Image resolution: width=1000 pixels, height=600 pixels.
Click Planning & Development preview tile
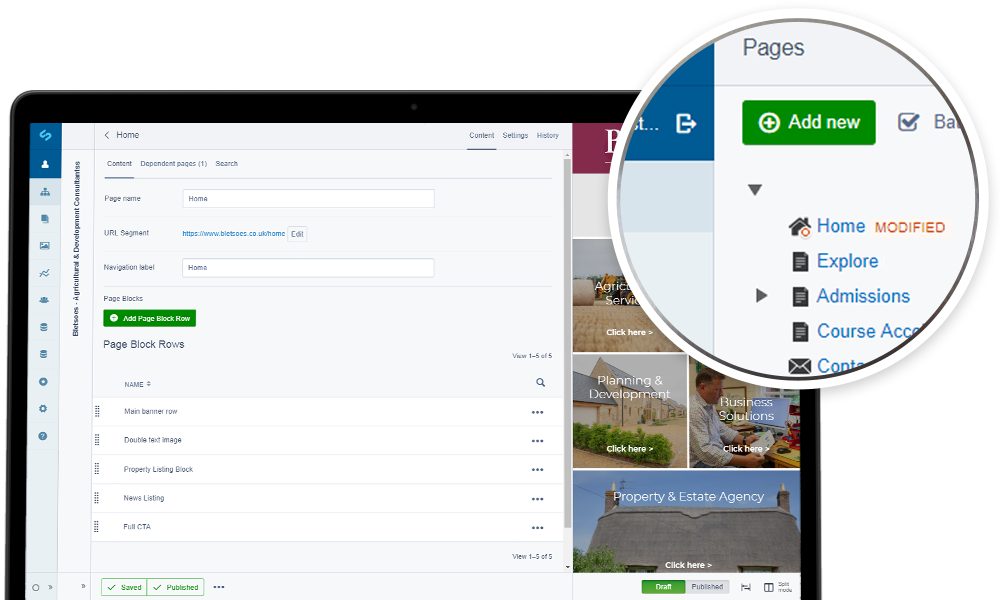[x=629, y=411]
